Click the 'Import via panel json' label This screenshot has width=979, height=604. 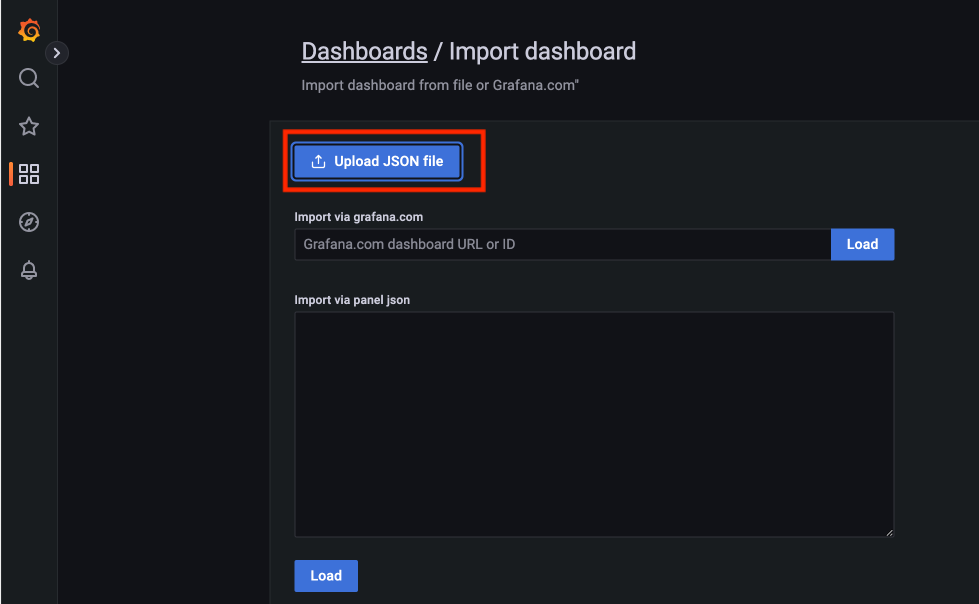pos(352,300)
